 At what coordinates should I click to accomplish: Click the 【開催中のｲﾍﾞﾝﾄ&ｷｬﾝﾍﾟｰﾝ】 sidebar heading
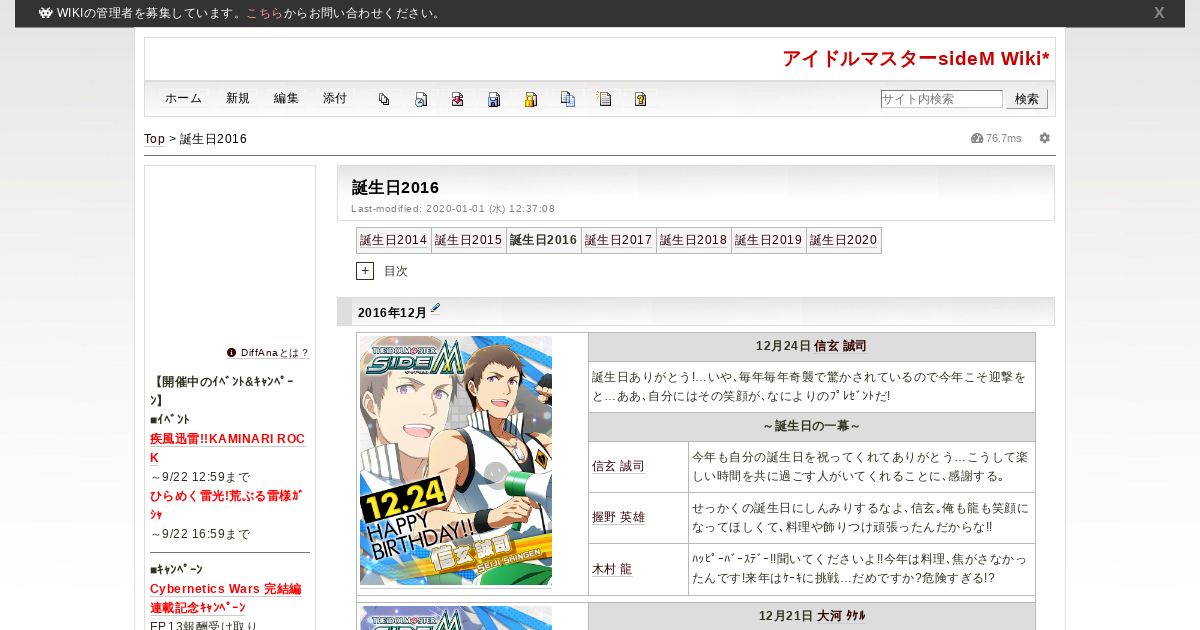tap(224, 391)
